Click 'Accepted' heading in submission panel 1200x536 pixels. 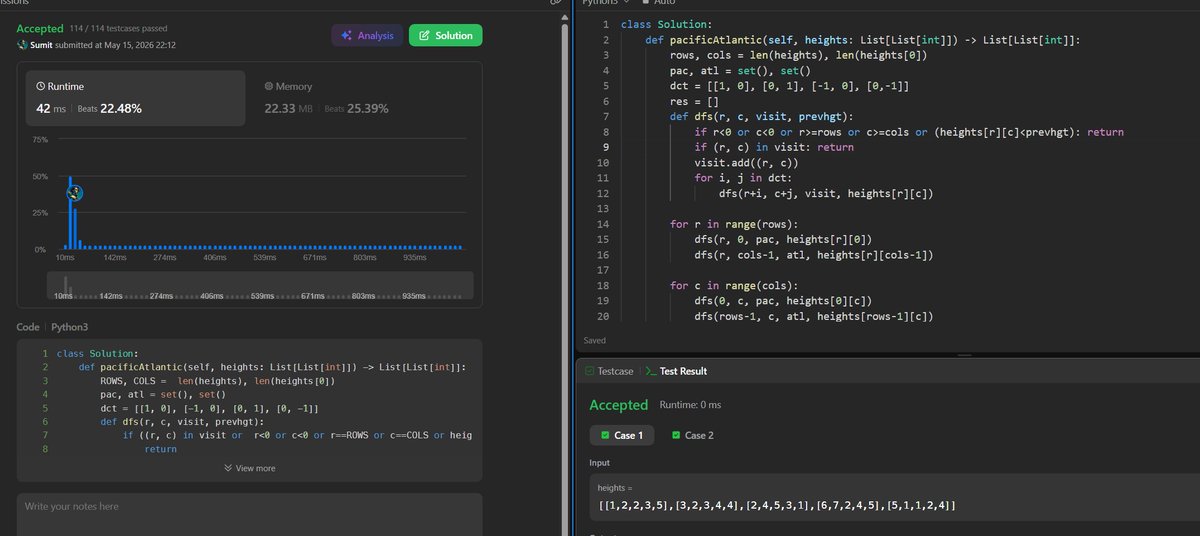(40, 29)
